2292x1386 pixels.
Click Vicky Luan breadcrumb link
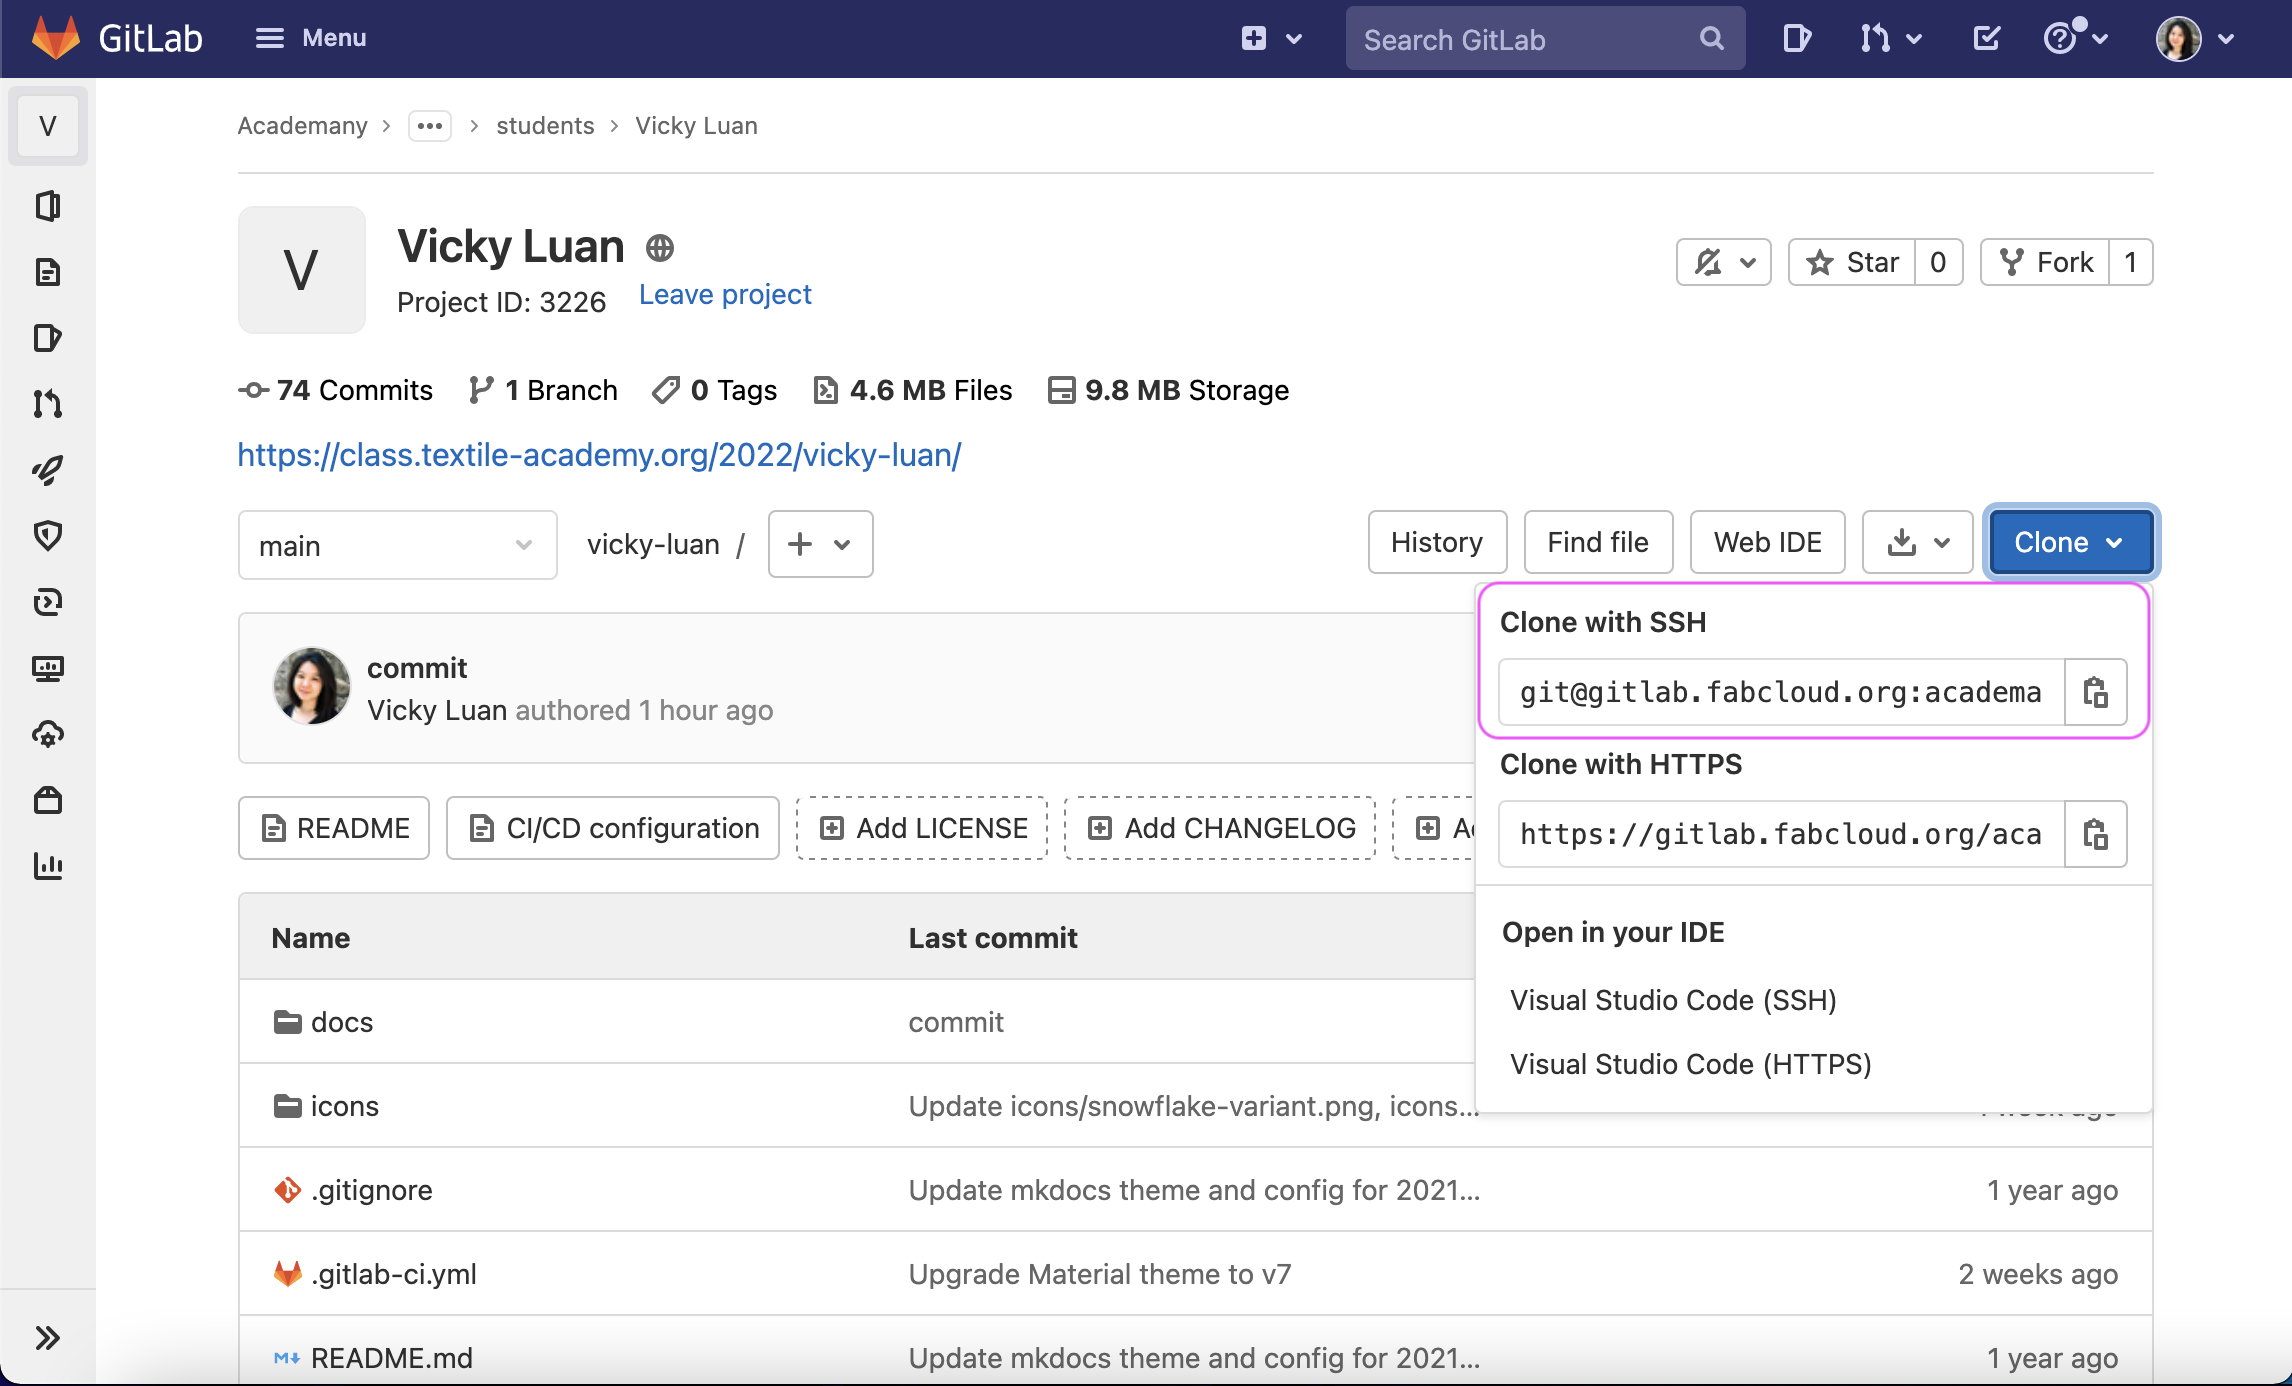click(x=696, y=126)
